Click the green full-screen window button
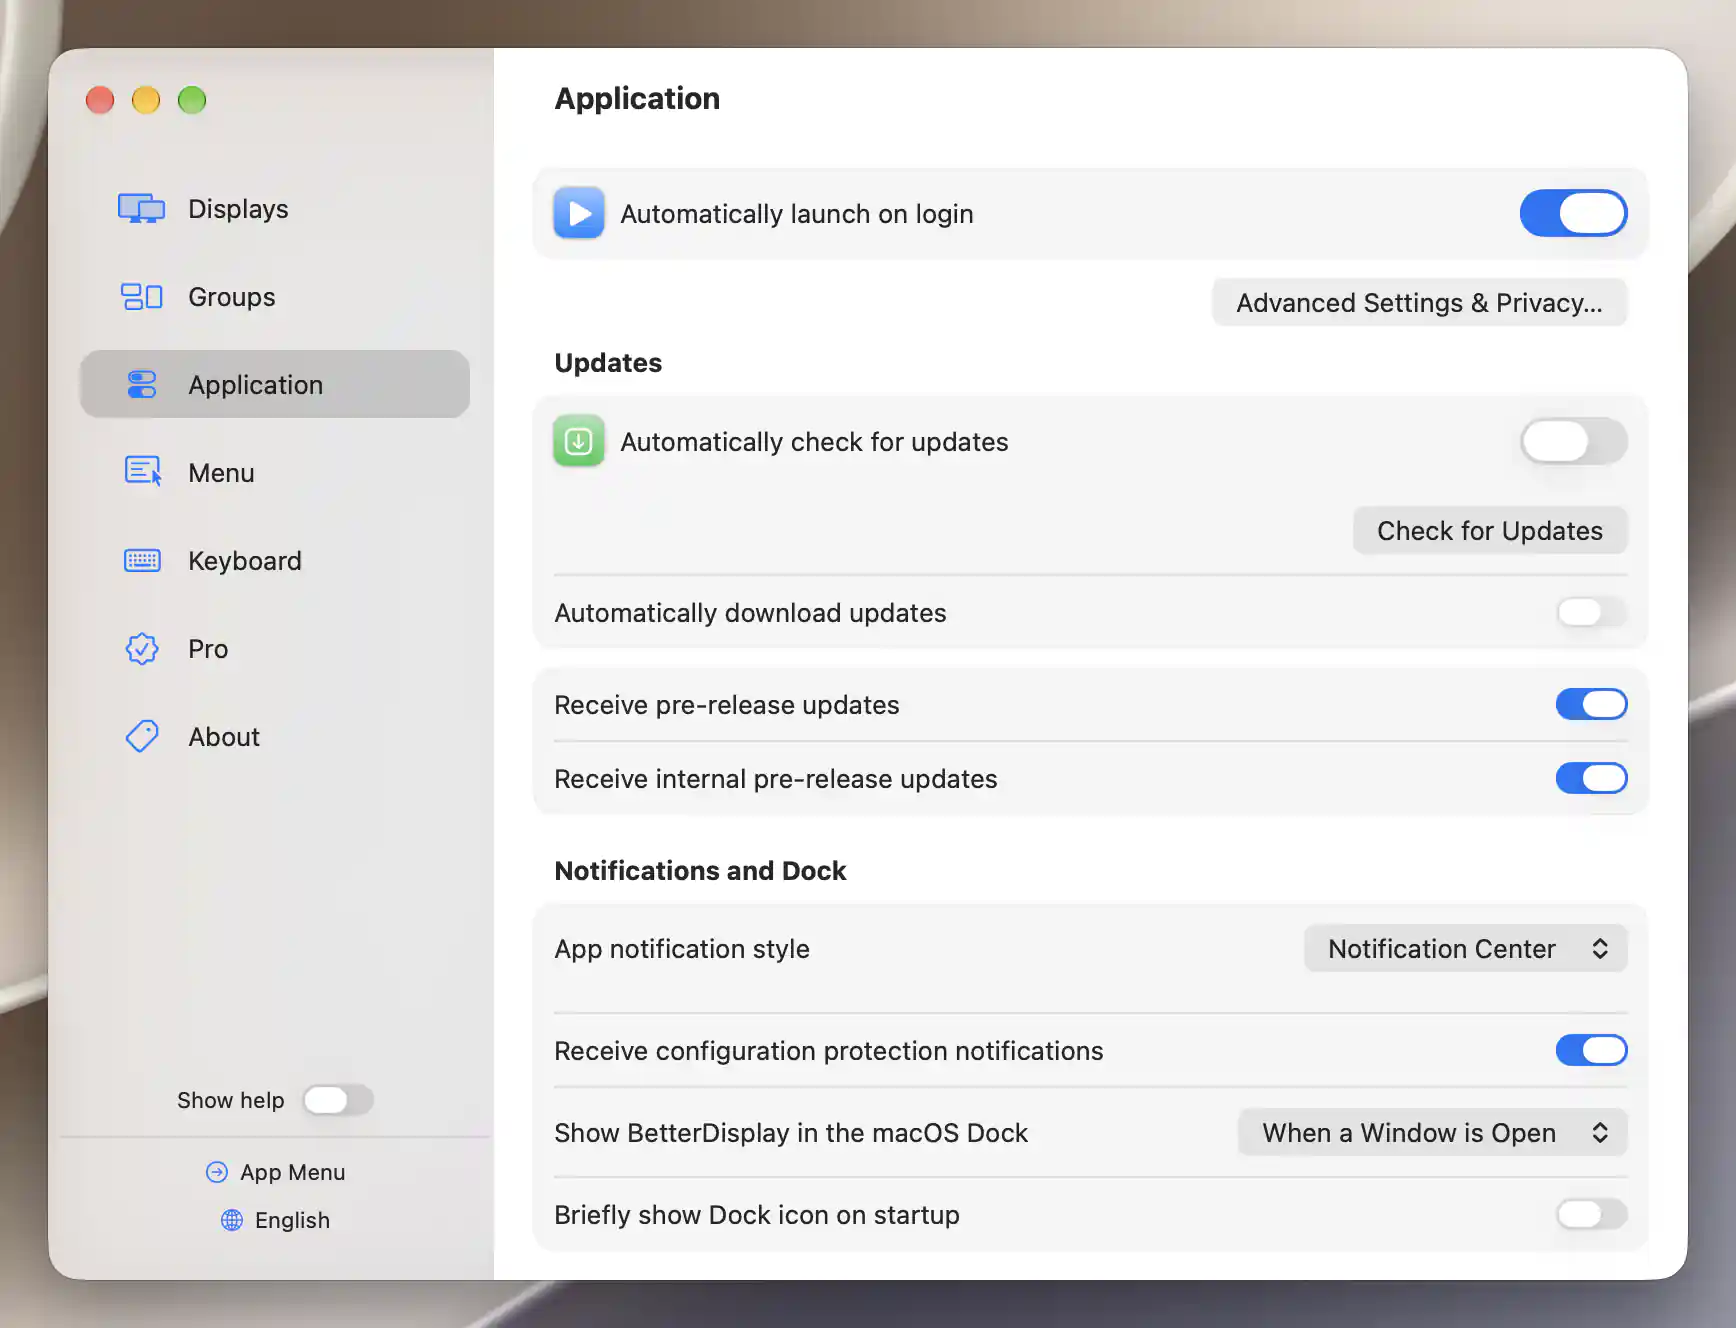 click(192, 100)
